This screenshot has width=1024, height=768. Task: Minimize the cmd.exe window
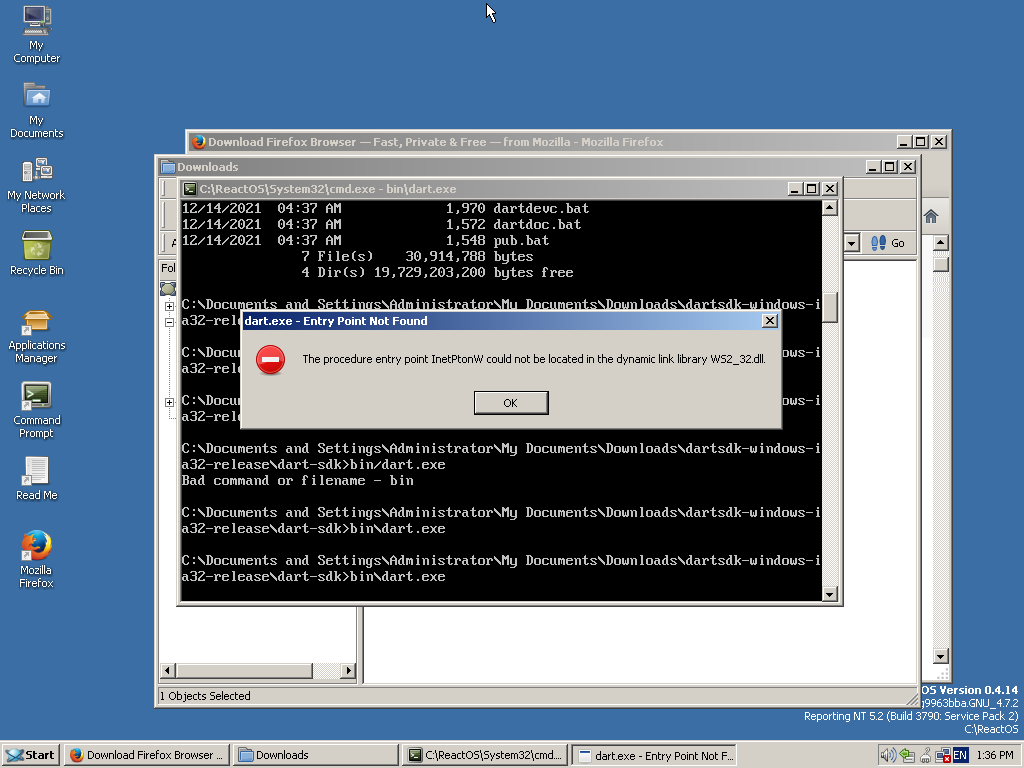pyautogui.click(x=794, y=189)
